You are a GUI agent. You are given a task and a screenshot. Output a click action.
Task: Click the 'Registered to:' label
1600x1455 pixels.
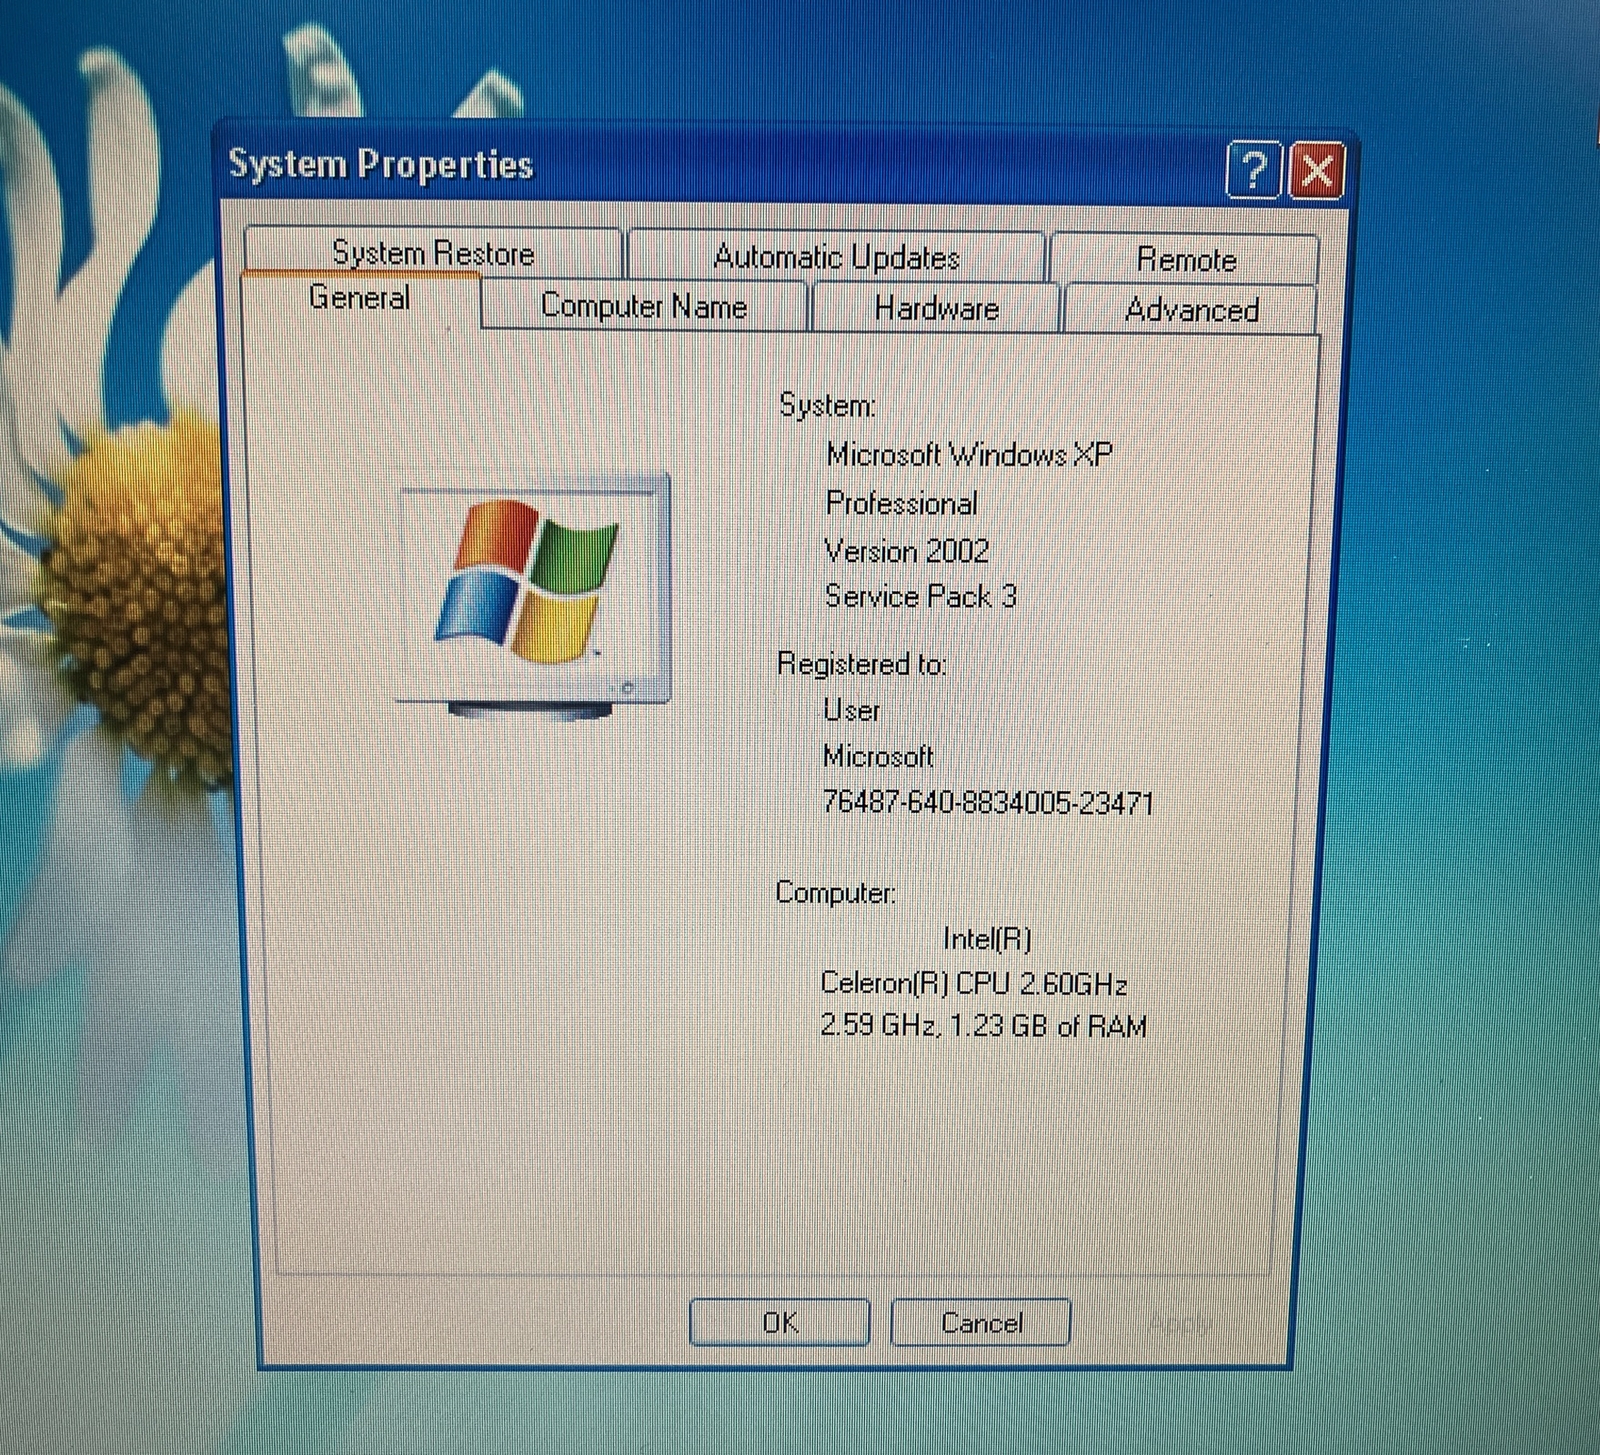pos(862,664)
